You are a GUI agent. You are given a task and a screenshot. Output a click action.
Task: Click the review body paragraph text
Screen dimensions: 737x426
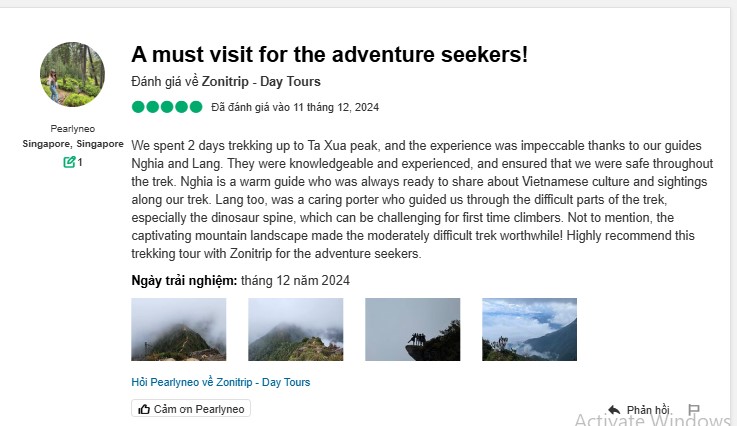click(420, 200)
